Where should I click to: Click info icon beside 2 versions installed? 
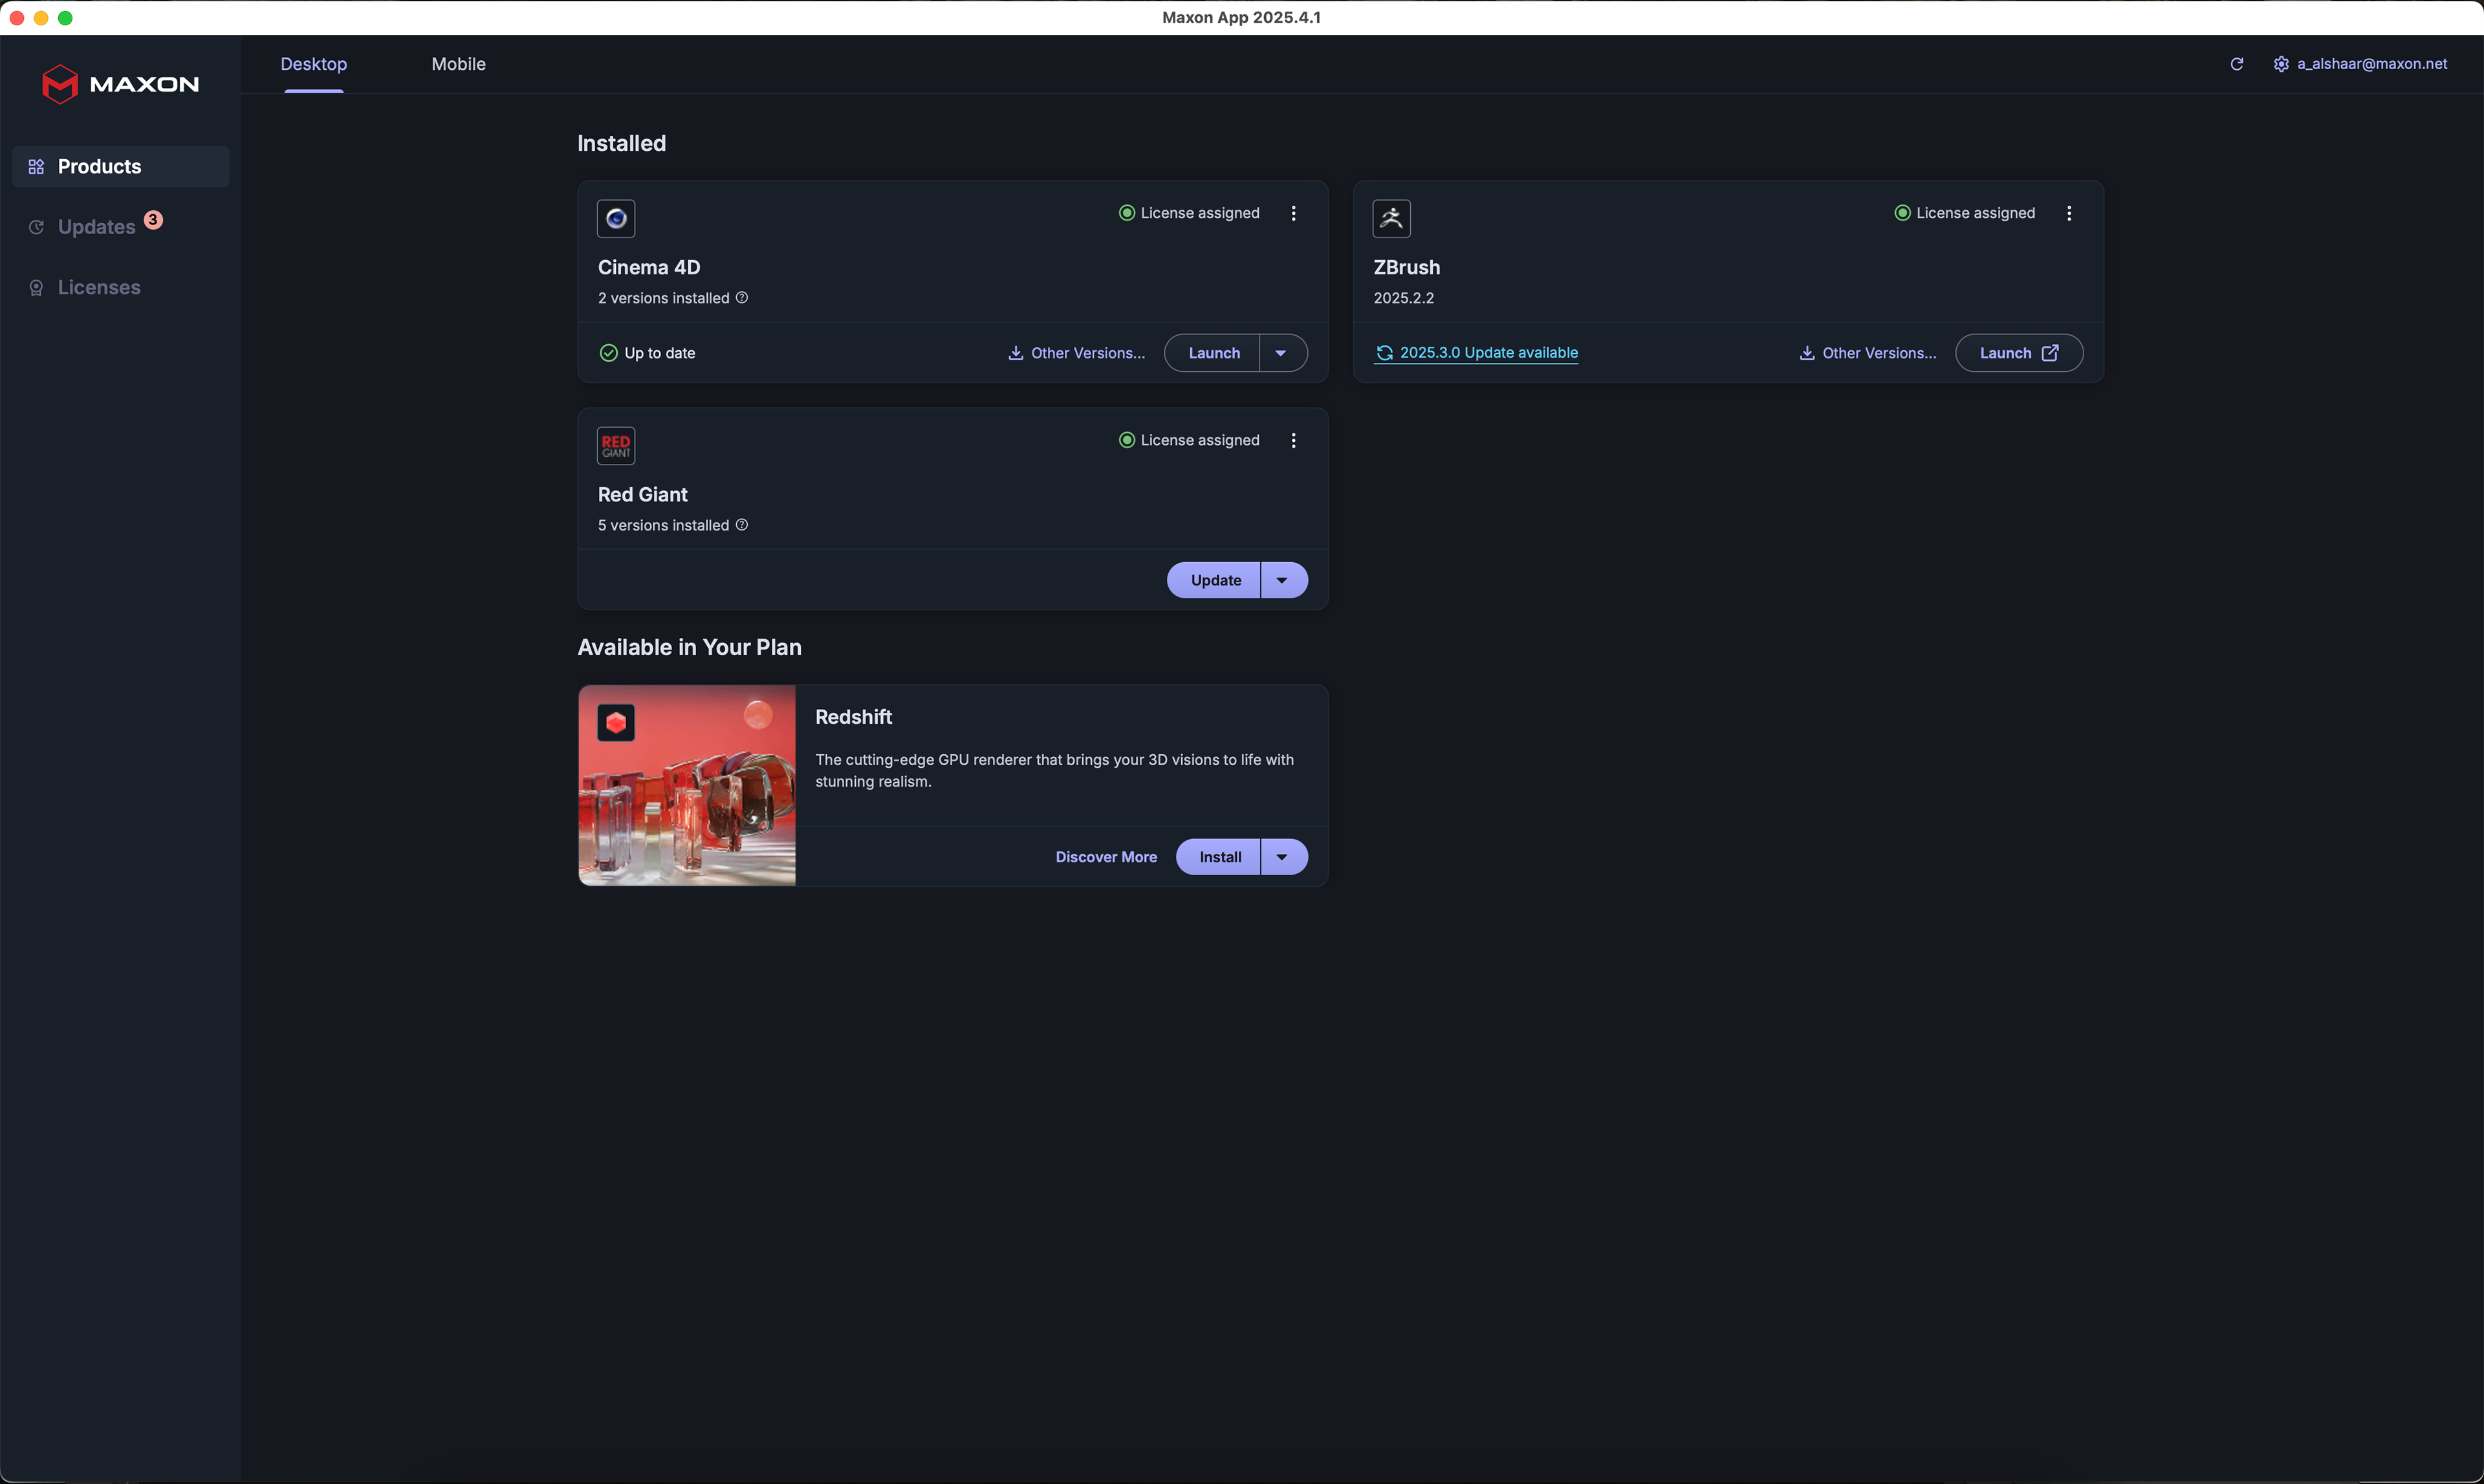click(x=742, y=297)
